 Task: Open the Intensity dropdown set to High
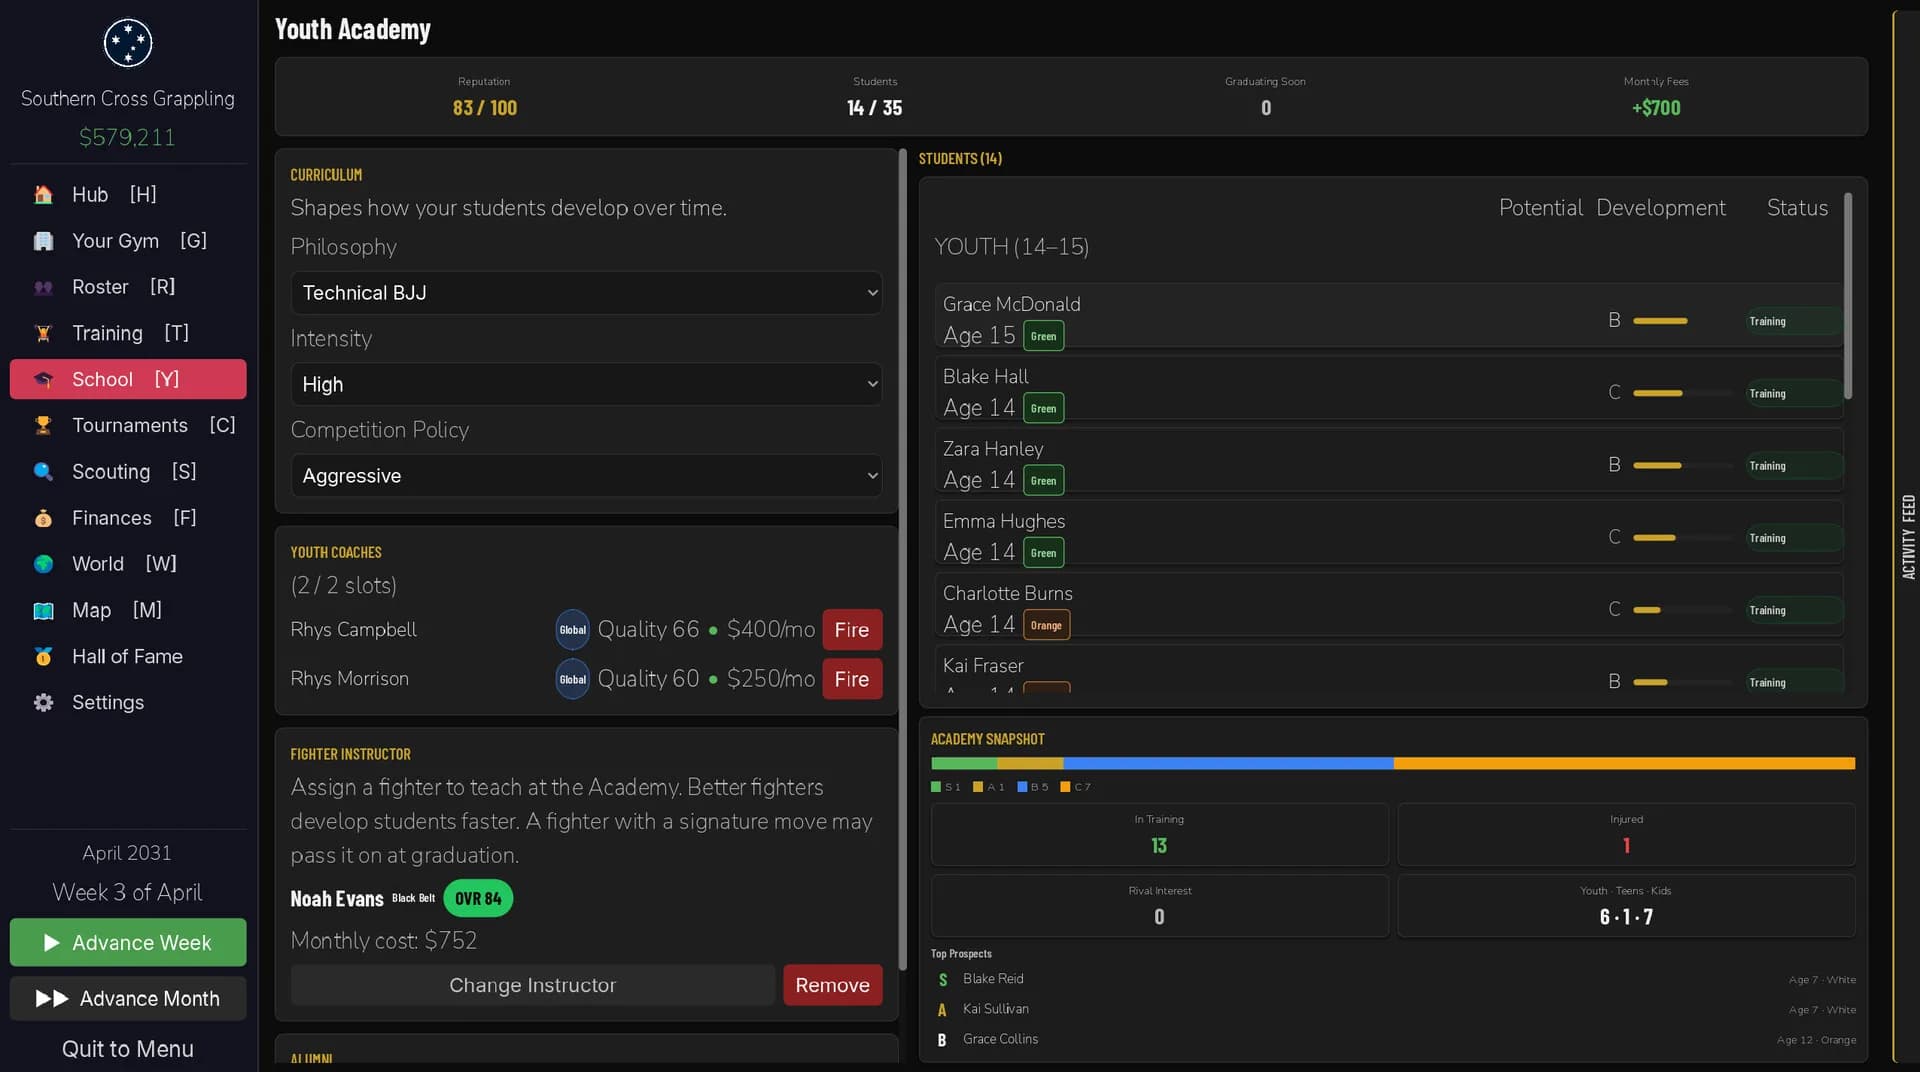coord(587,384)
